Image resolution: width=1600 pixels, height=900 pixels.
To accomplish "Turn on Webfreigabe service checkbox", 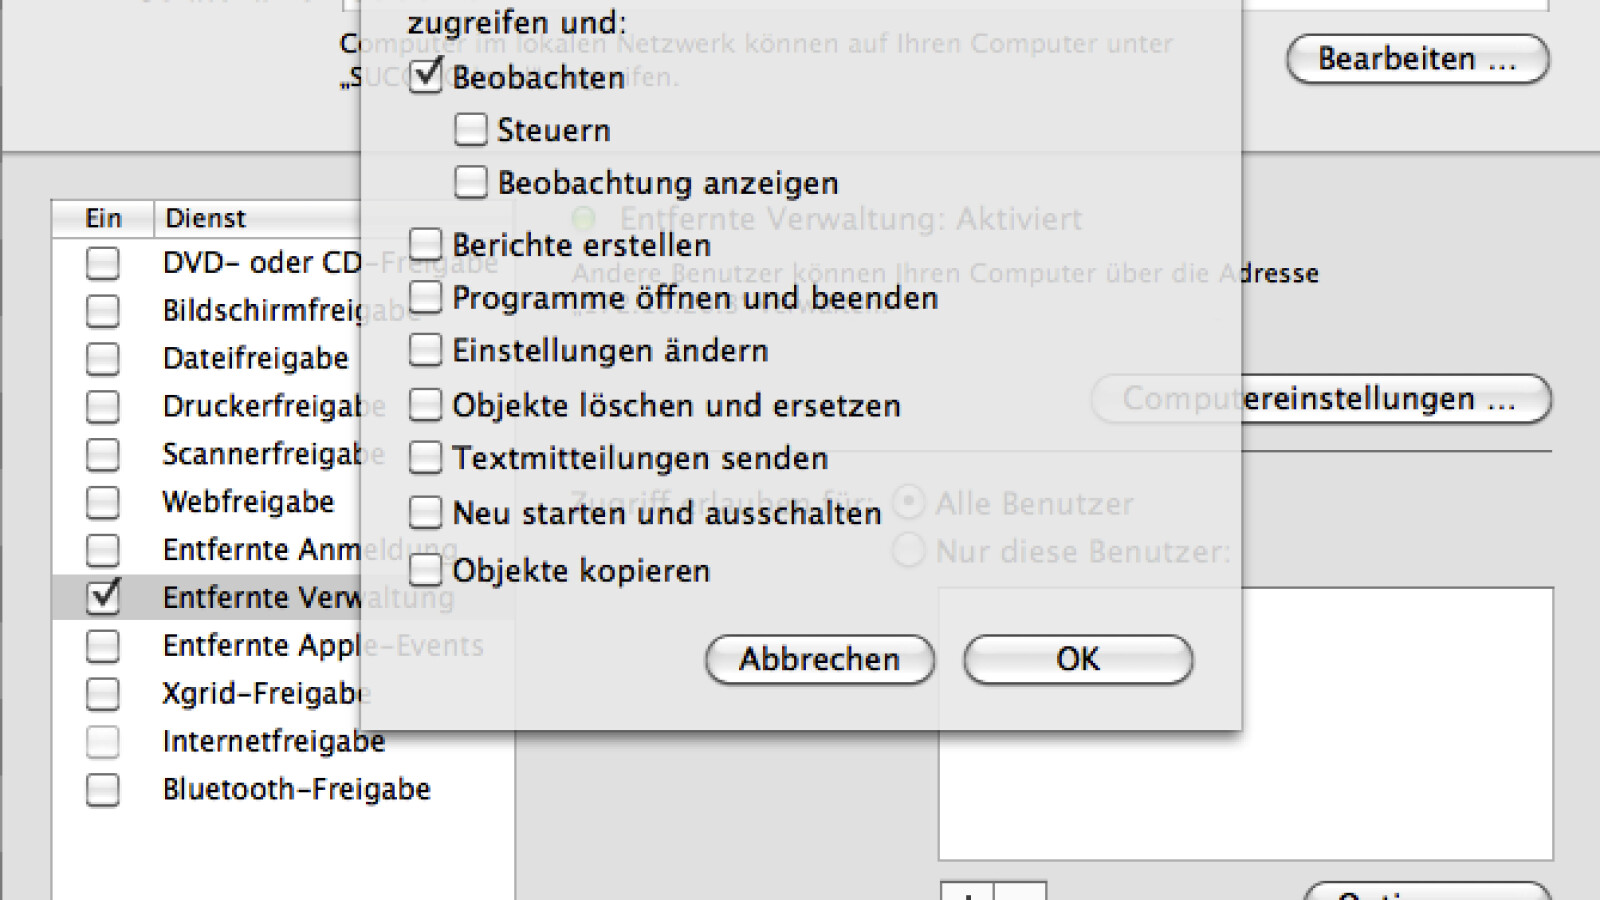I will [x=103, y=502].
